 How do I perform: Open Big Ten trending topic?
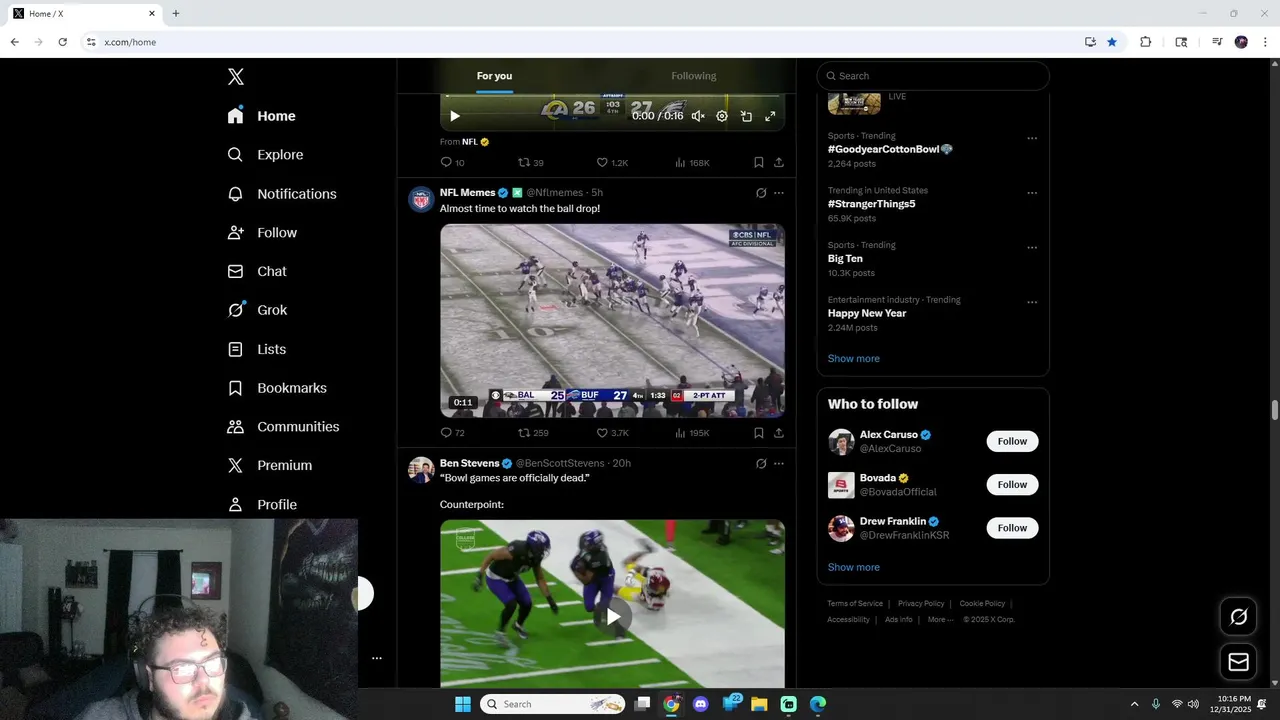845,259
